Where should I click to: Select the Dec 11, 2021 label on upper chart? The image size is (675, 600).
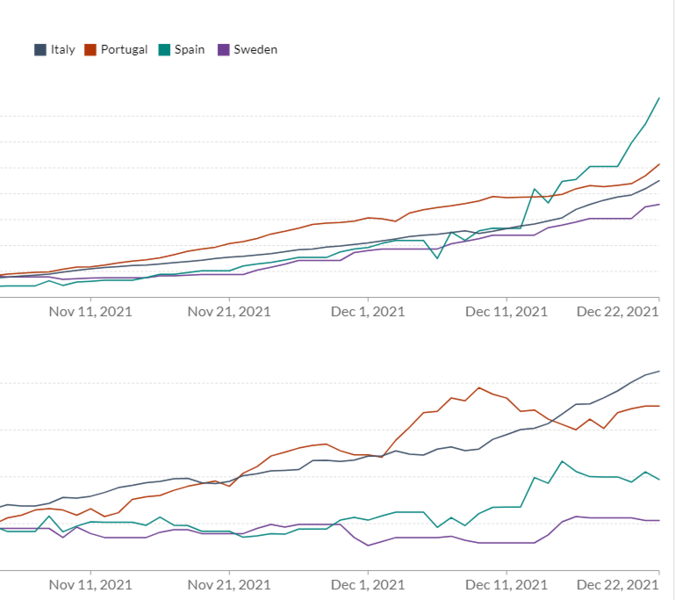506,311
